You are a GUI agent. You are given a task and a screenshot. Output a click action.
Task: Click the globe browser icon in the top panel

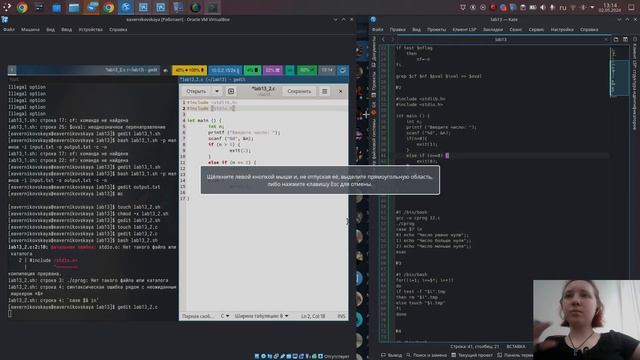196,7
